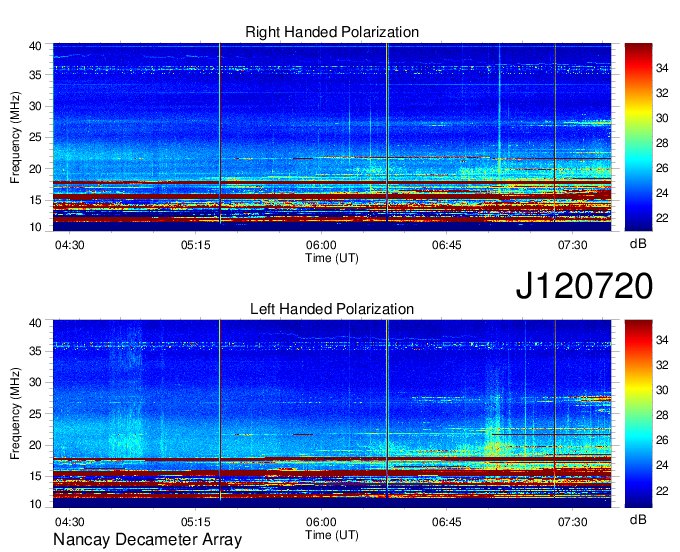Click 05:15 tick under Right Handed plot
This screenshot has width=680, height=552.
tap(195, 245)
